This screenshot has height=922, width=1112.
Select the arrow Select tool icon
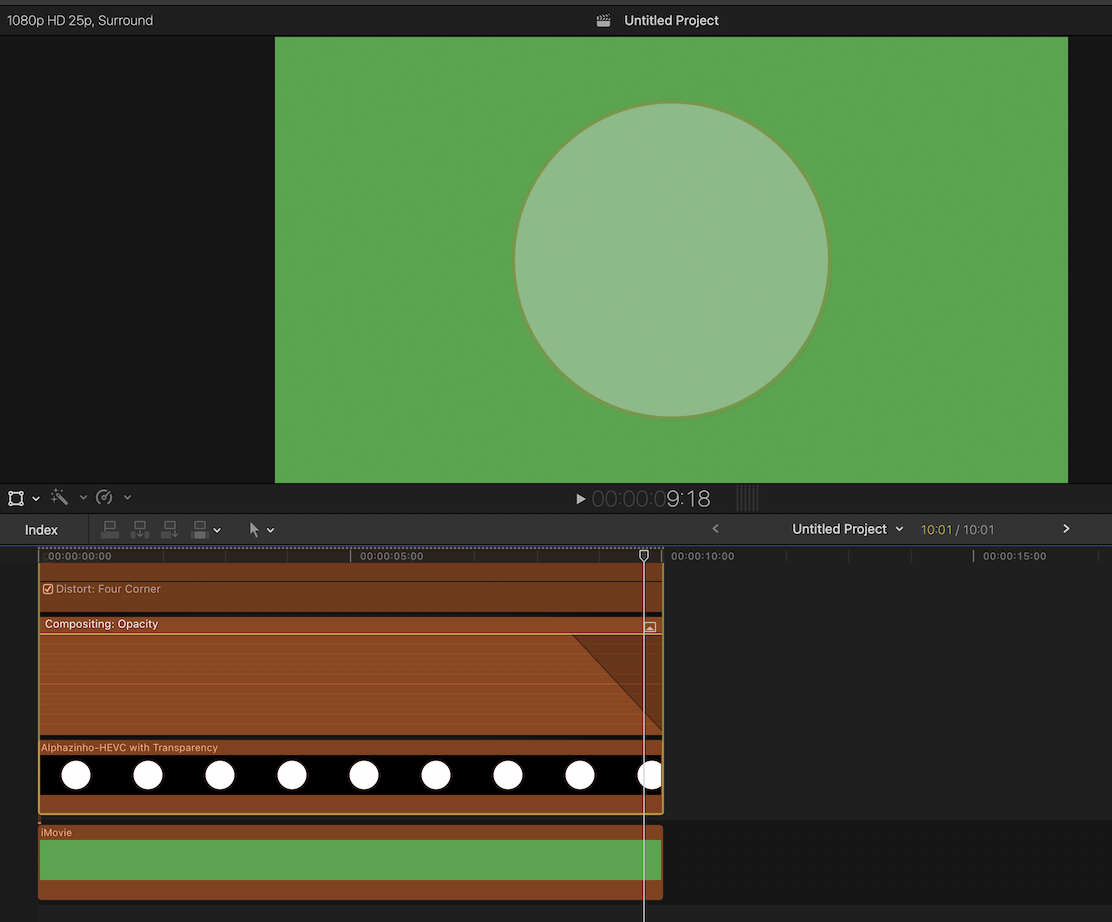click(x=254, y=530)
